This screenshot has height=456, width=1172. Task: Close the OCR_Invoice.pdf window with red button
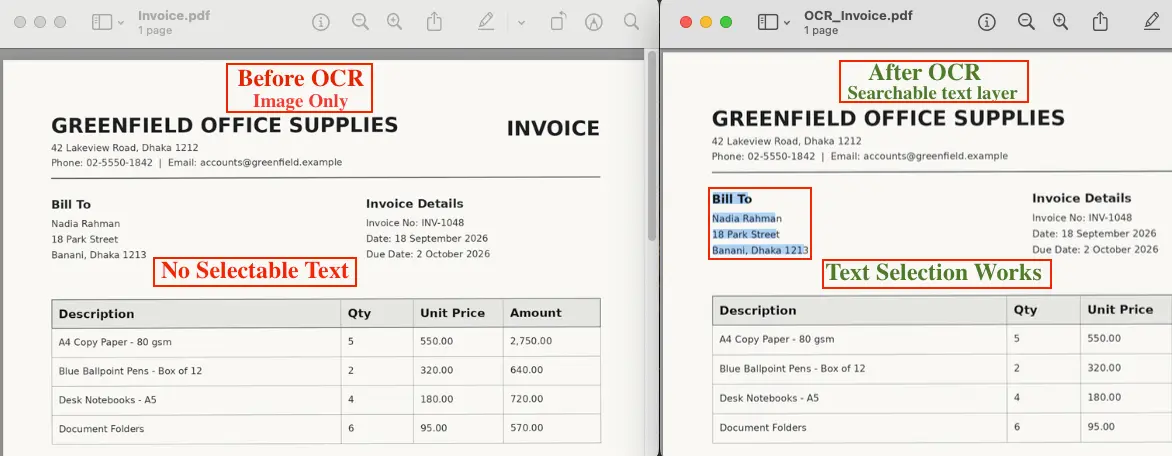click(686, 22)
